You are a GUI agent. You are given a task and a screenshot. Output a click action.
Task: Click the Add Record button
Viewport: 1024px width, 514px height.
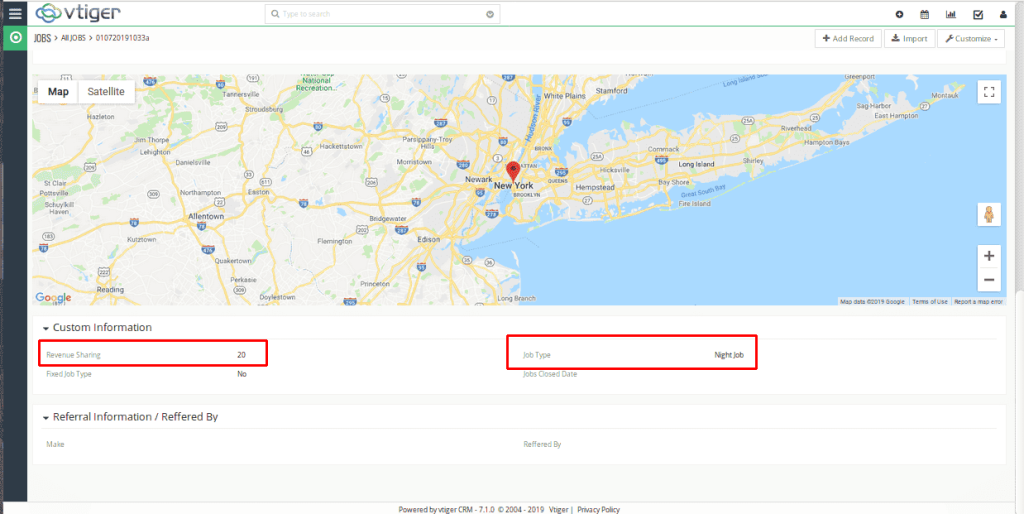tap(847, 39)
